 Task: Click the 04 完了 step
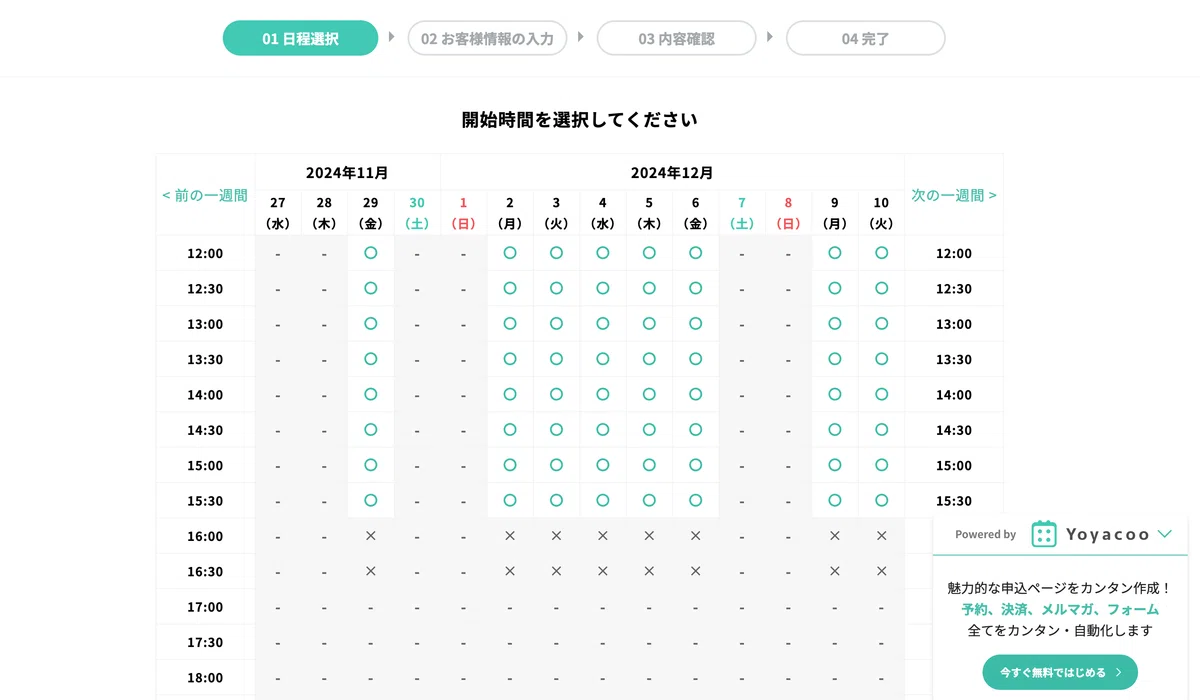tap(865, 39)
